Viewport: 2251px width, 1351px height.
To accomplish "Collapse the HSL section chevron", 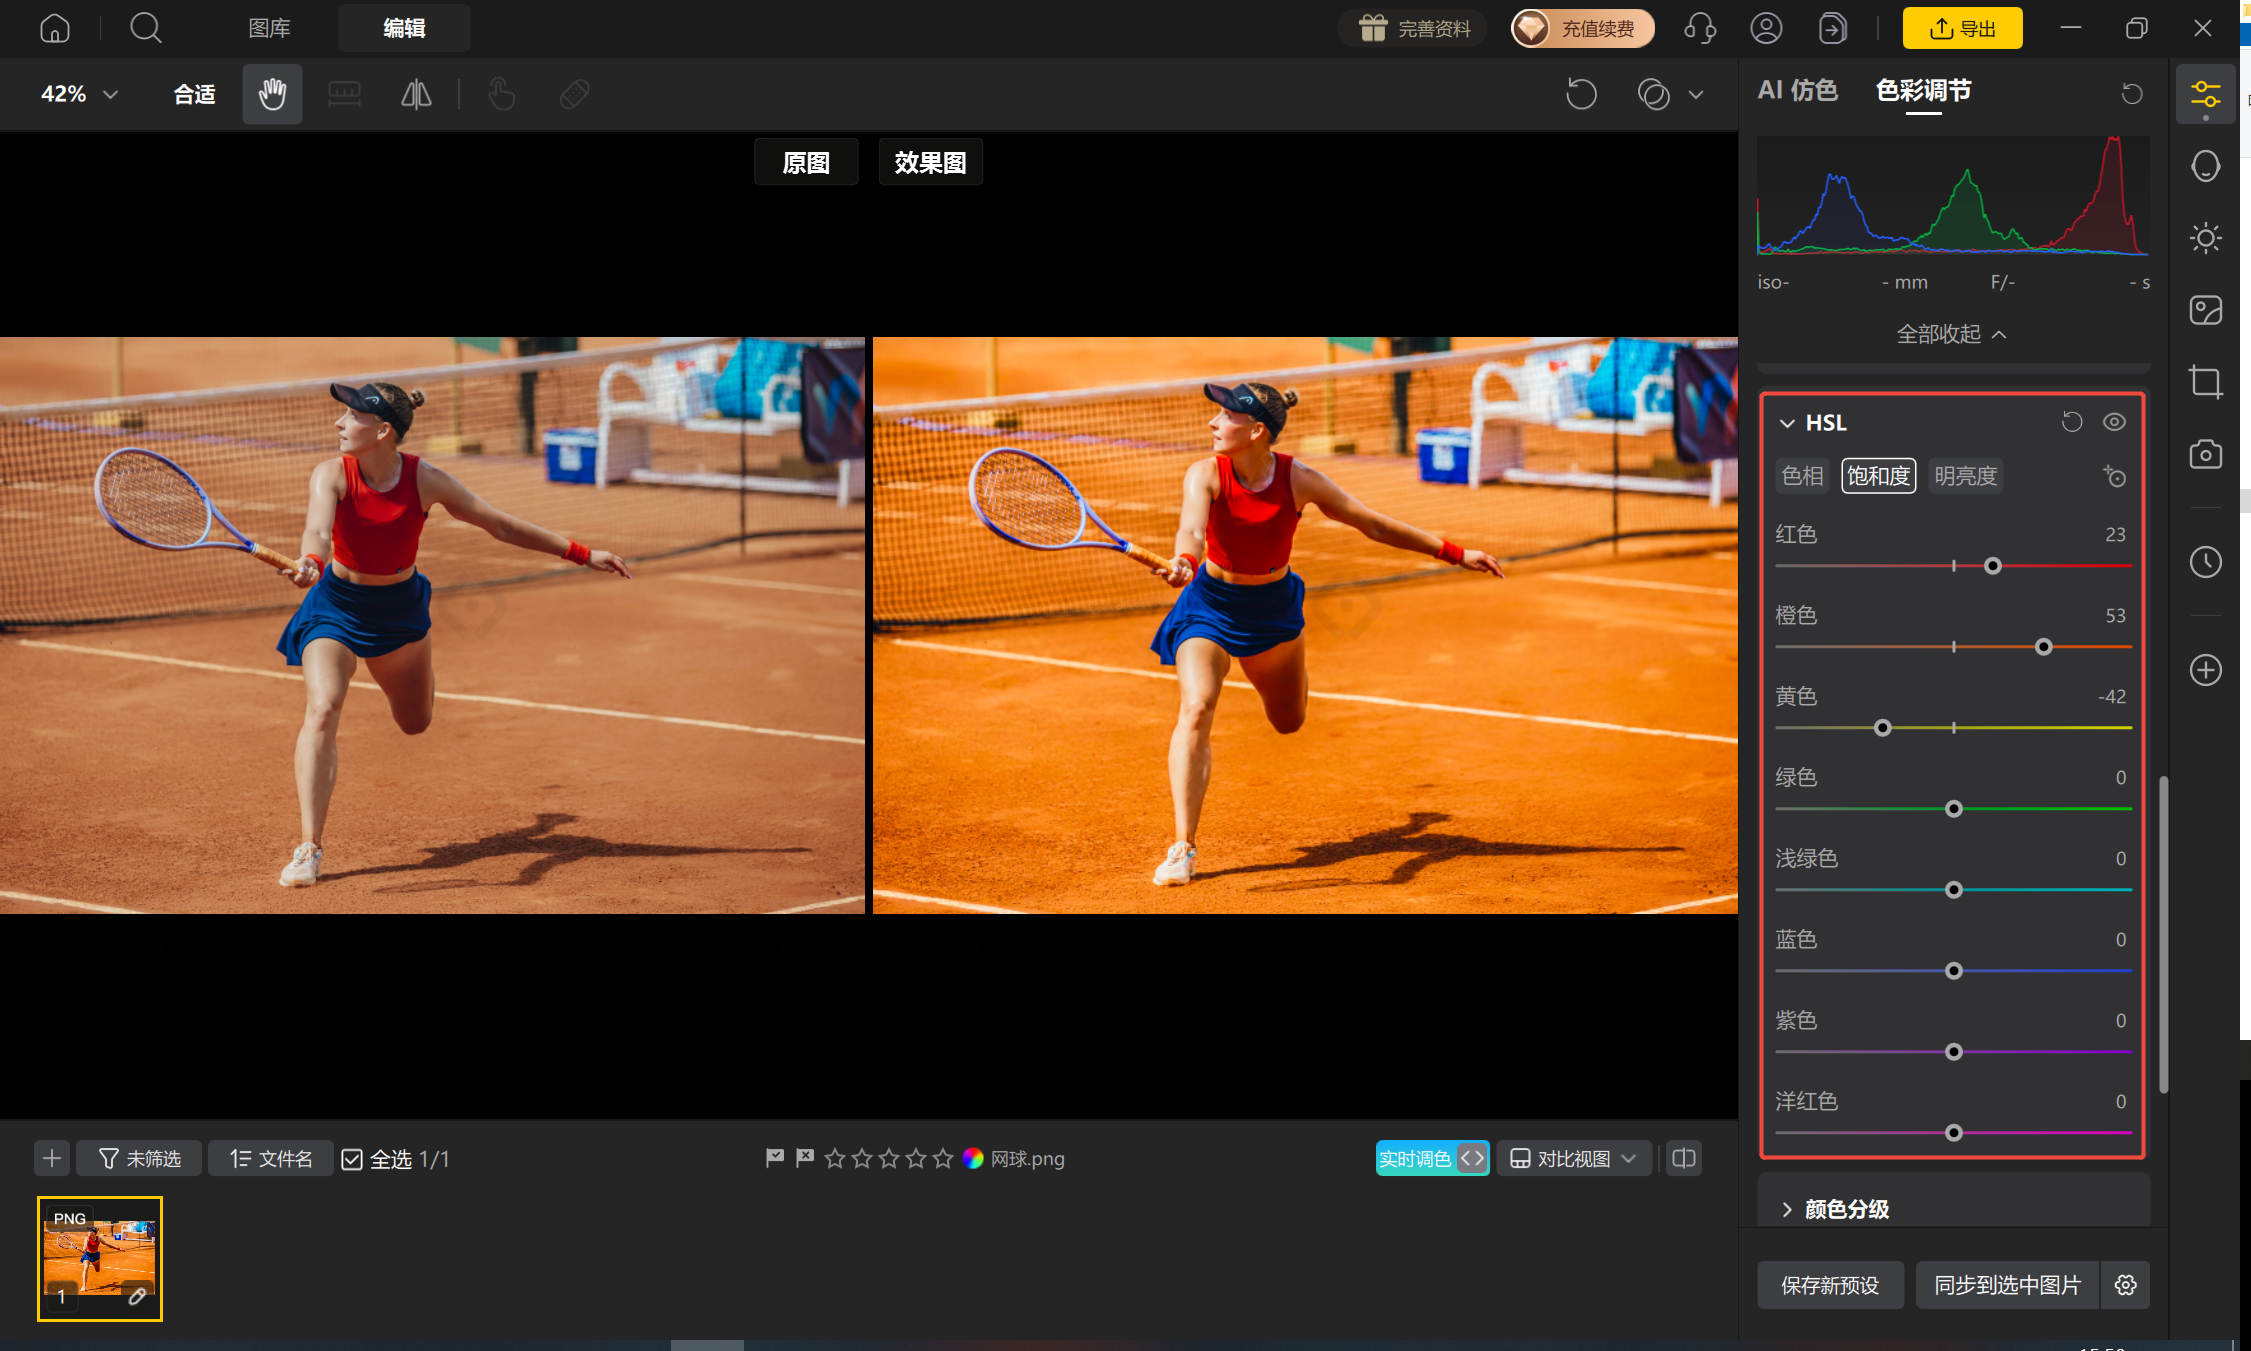I will point(1787,423).
